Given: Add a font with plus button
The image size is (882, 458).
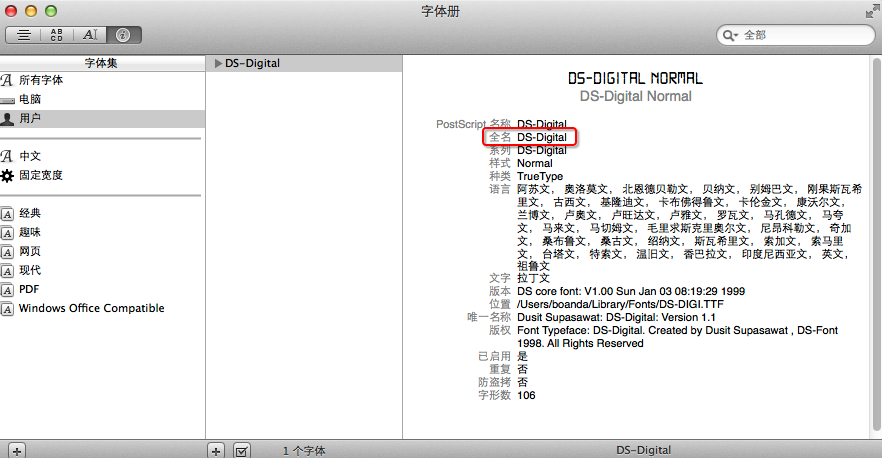Looking at the screenshot, I should 216,451.
